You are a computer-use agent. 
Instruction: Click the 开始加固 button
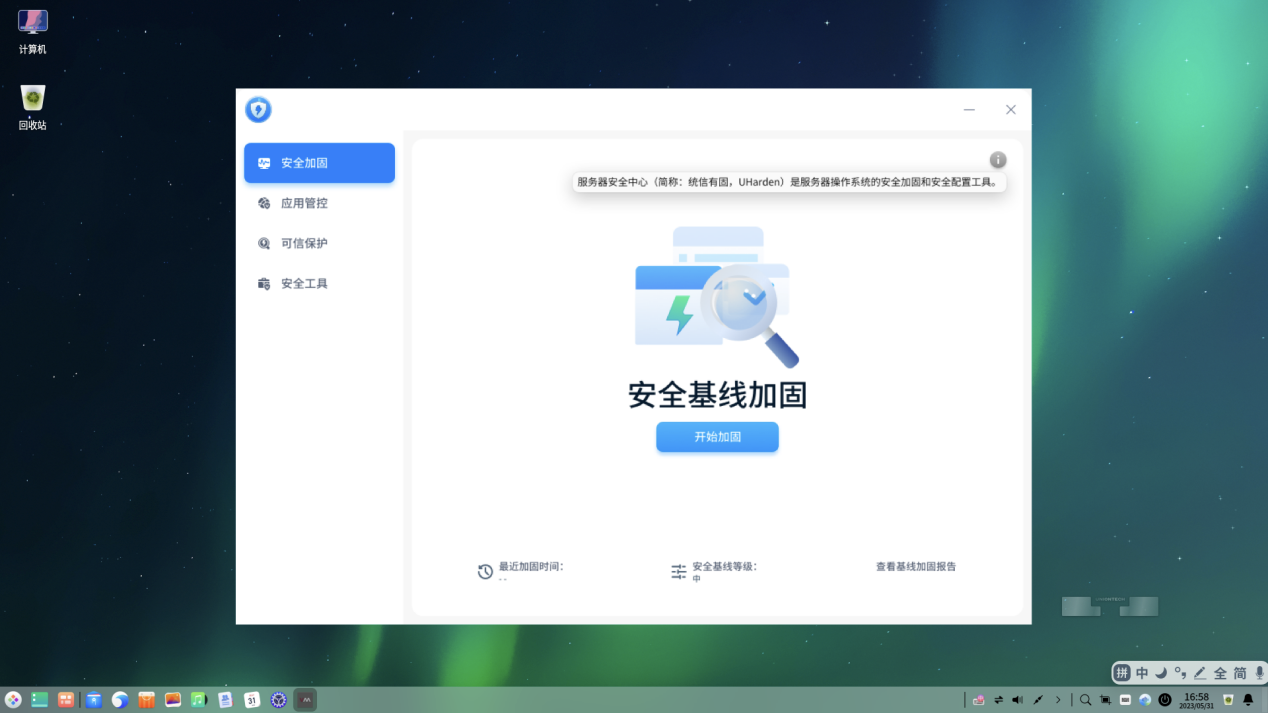click(x=717, y=437)
